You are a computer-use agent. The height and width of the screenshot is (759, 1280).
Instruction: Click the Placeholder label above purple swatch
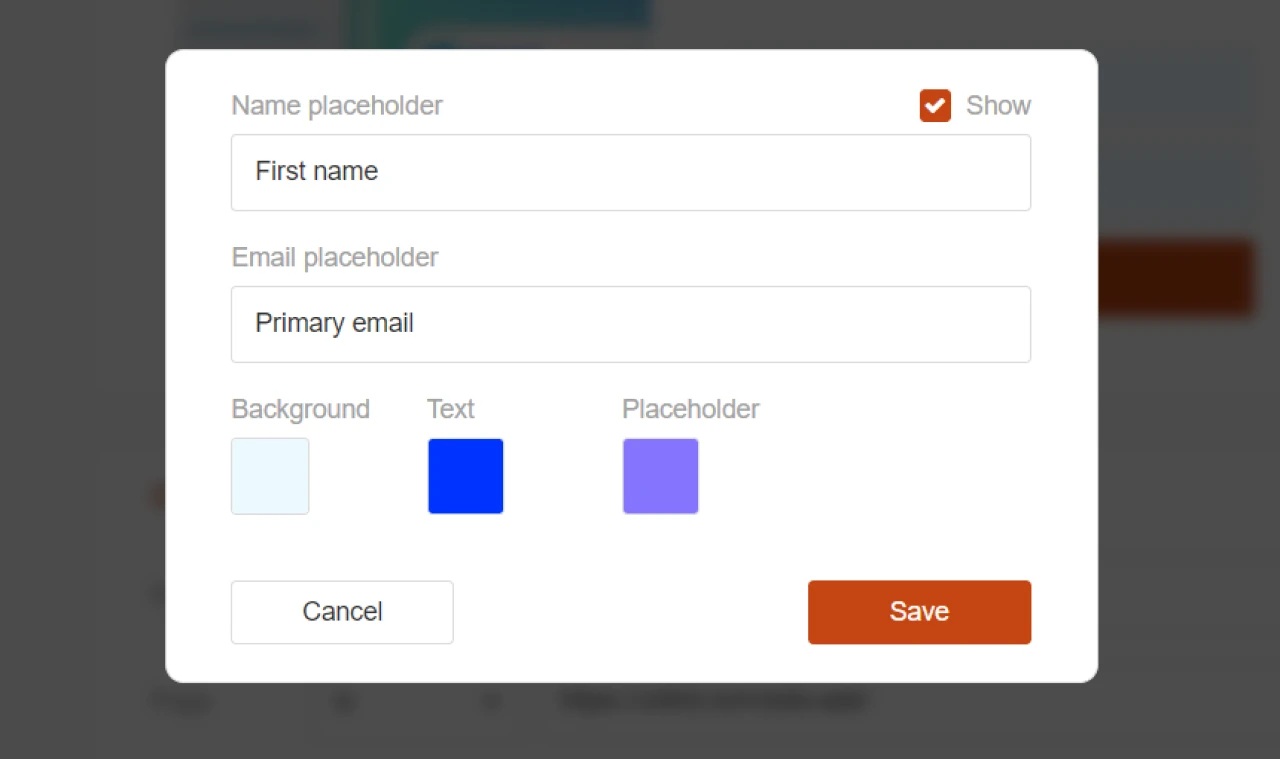click(x=690, y=410)
